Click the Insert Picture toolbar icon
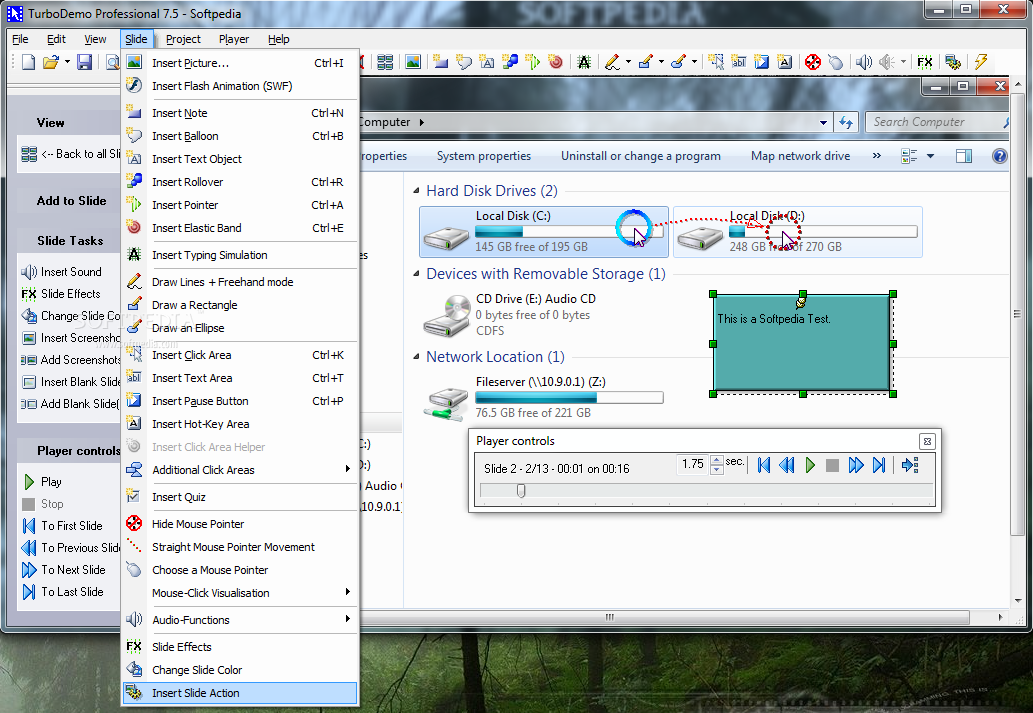The width and height of the screenshot is (1033, 713). pyautogui.click(x=413, y=62)
